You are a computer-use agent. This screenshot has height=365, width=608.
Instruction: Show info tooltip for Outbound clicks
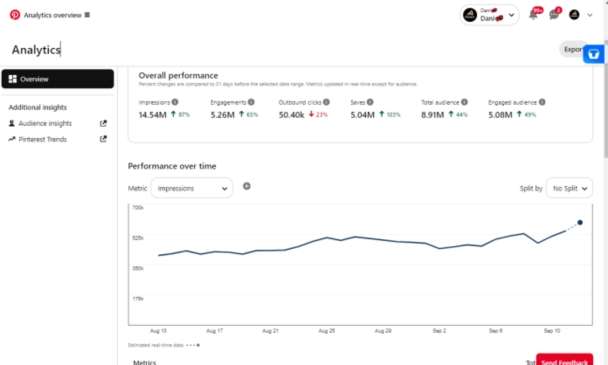pos(326,102)
